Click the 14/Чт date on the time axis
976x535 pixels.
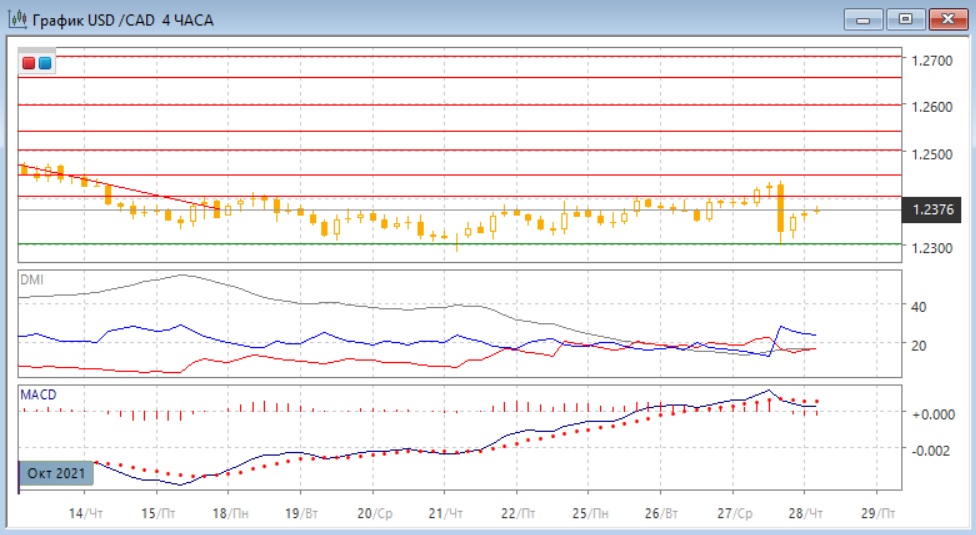point(88,511)
